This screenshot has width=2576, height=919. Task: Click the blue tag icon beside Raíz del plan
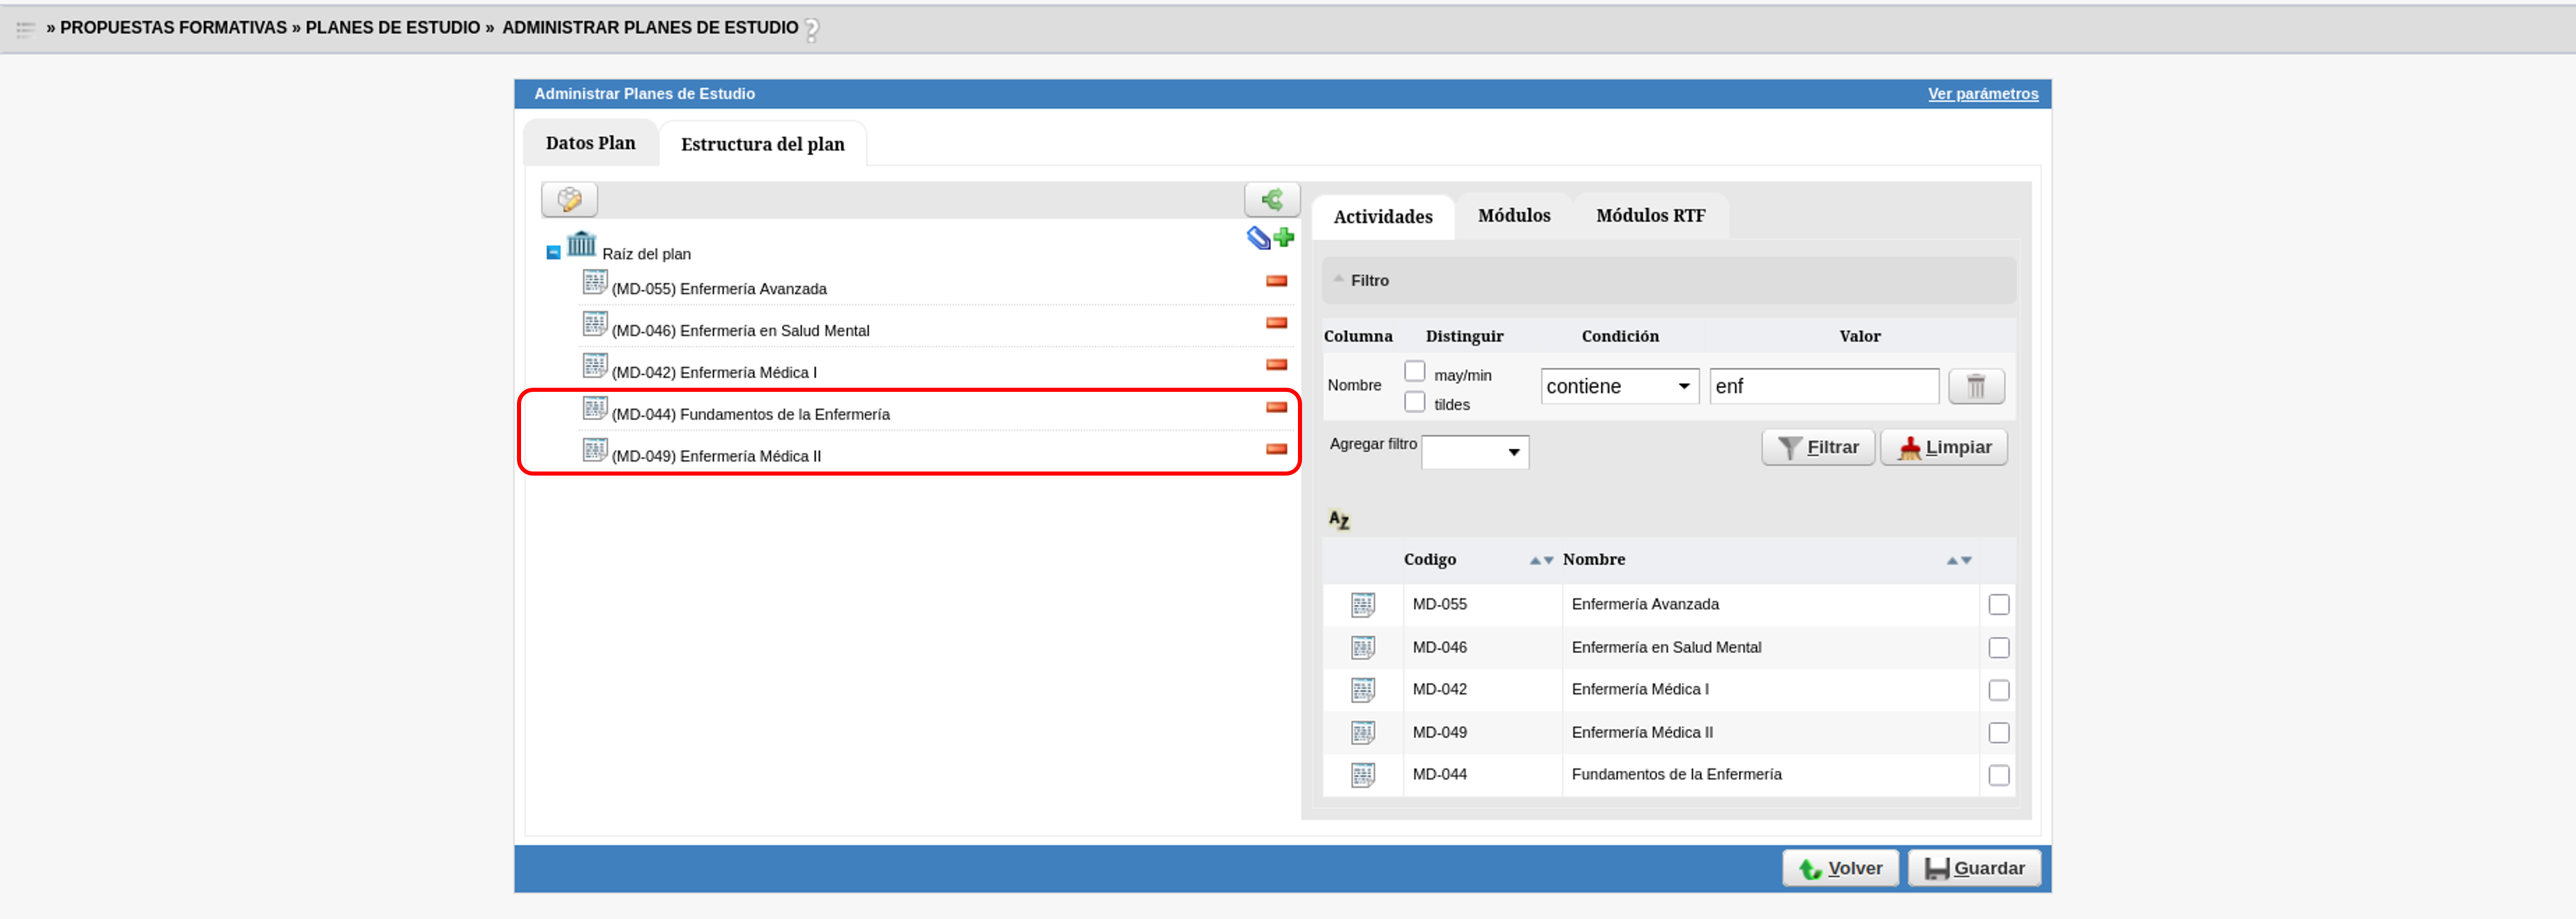pos(1258,237)
